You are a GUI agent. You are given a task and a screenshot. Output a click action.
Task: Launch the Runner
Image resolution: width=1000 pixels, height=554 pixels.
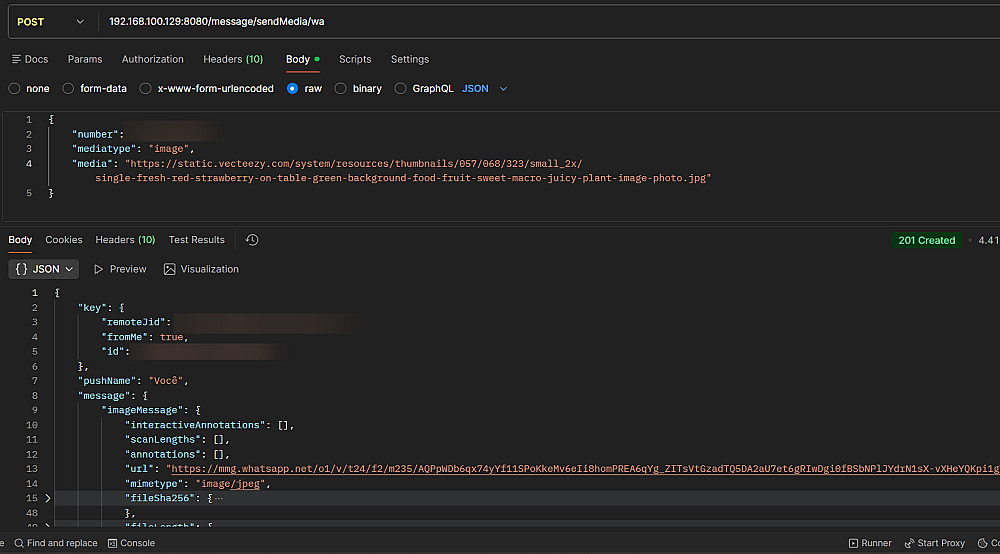click(869, 543)
